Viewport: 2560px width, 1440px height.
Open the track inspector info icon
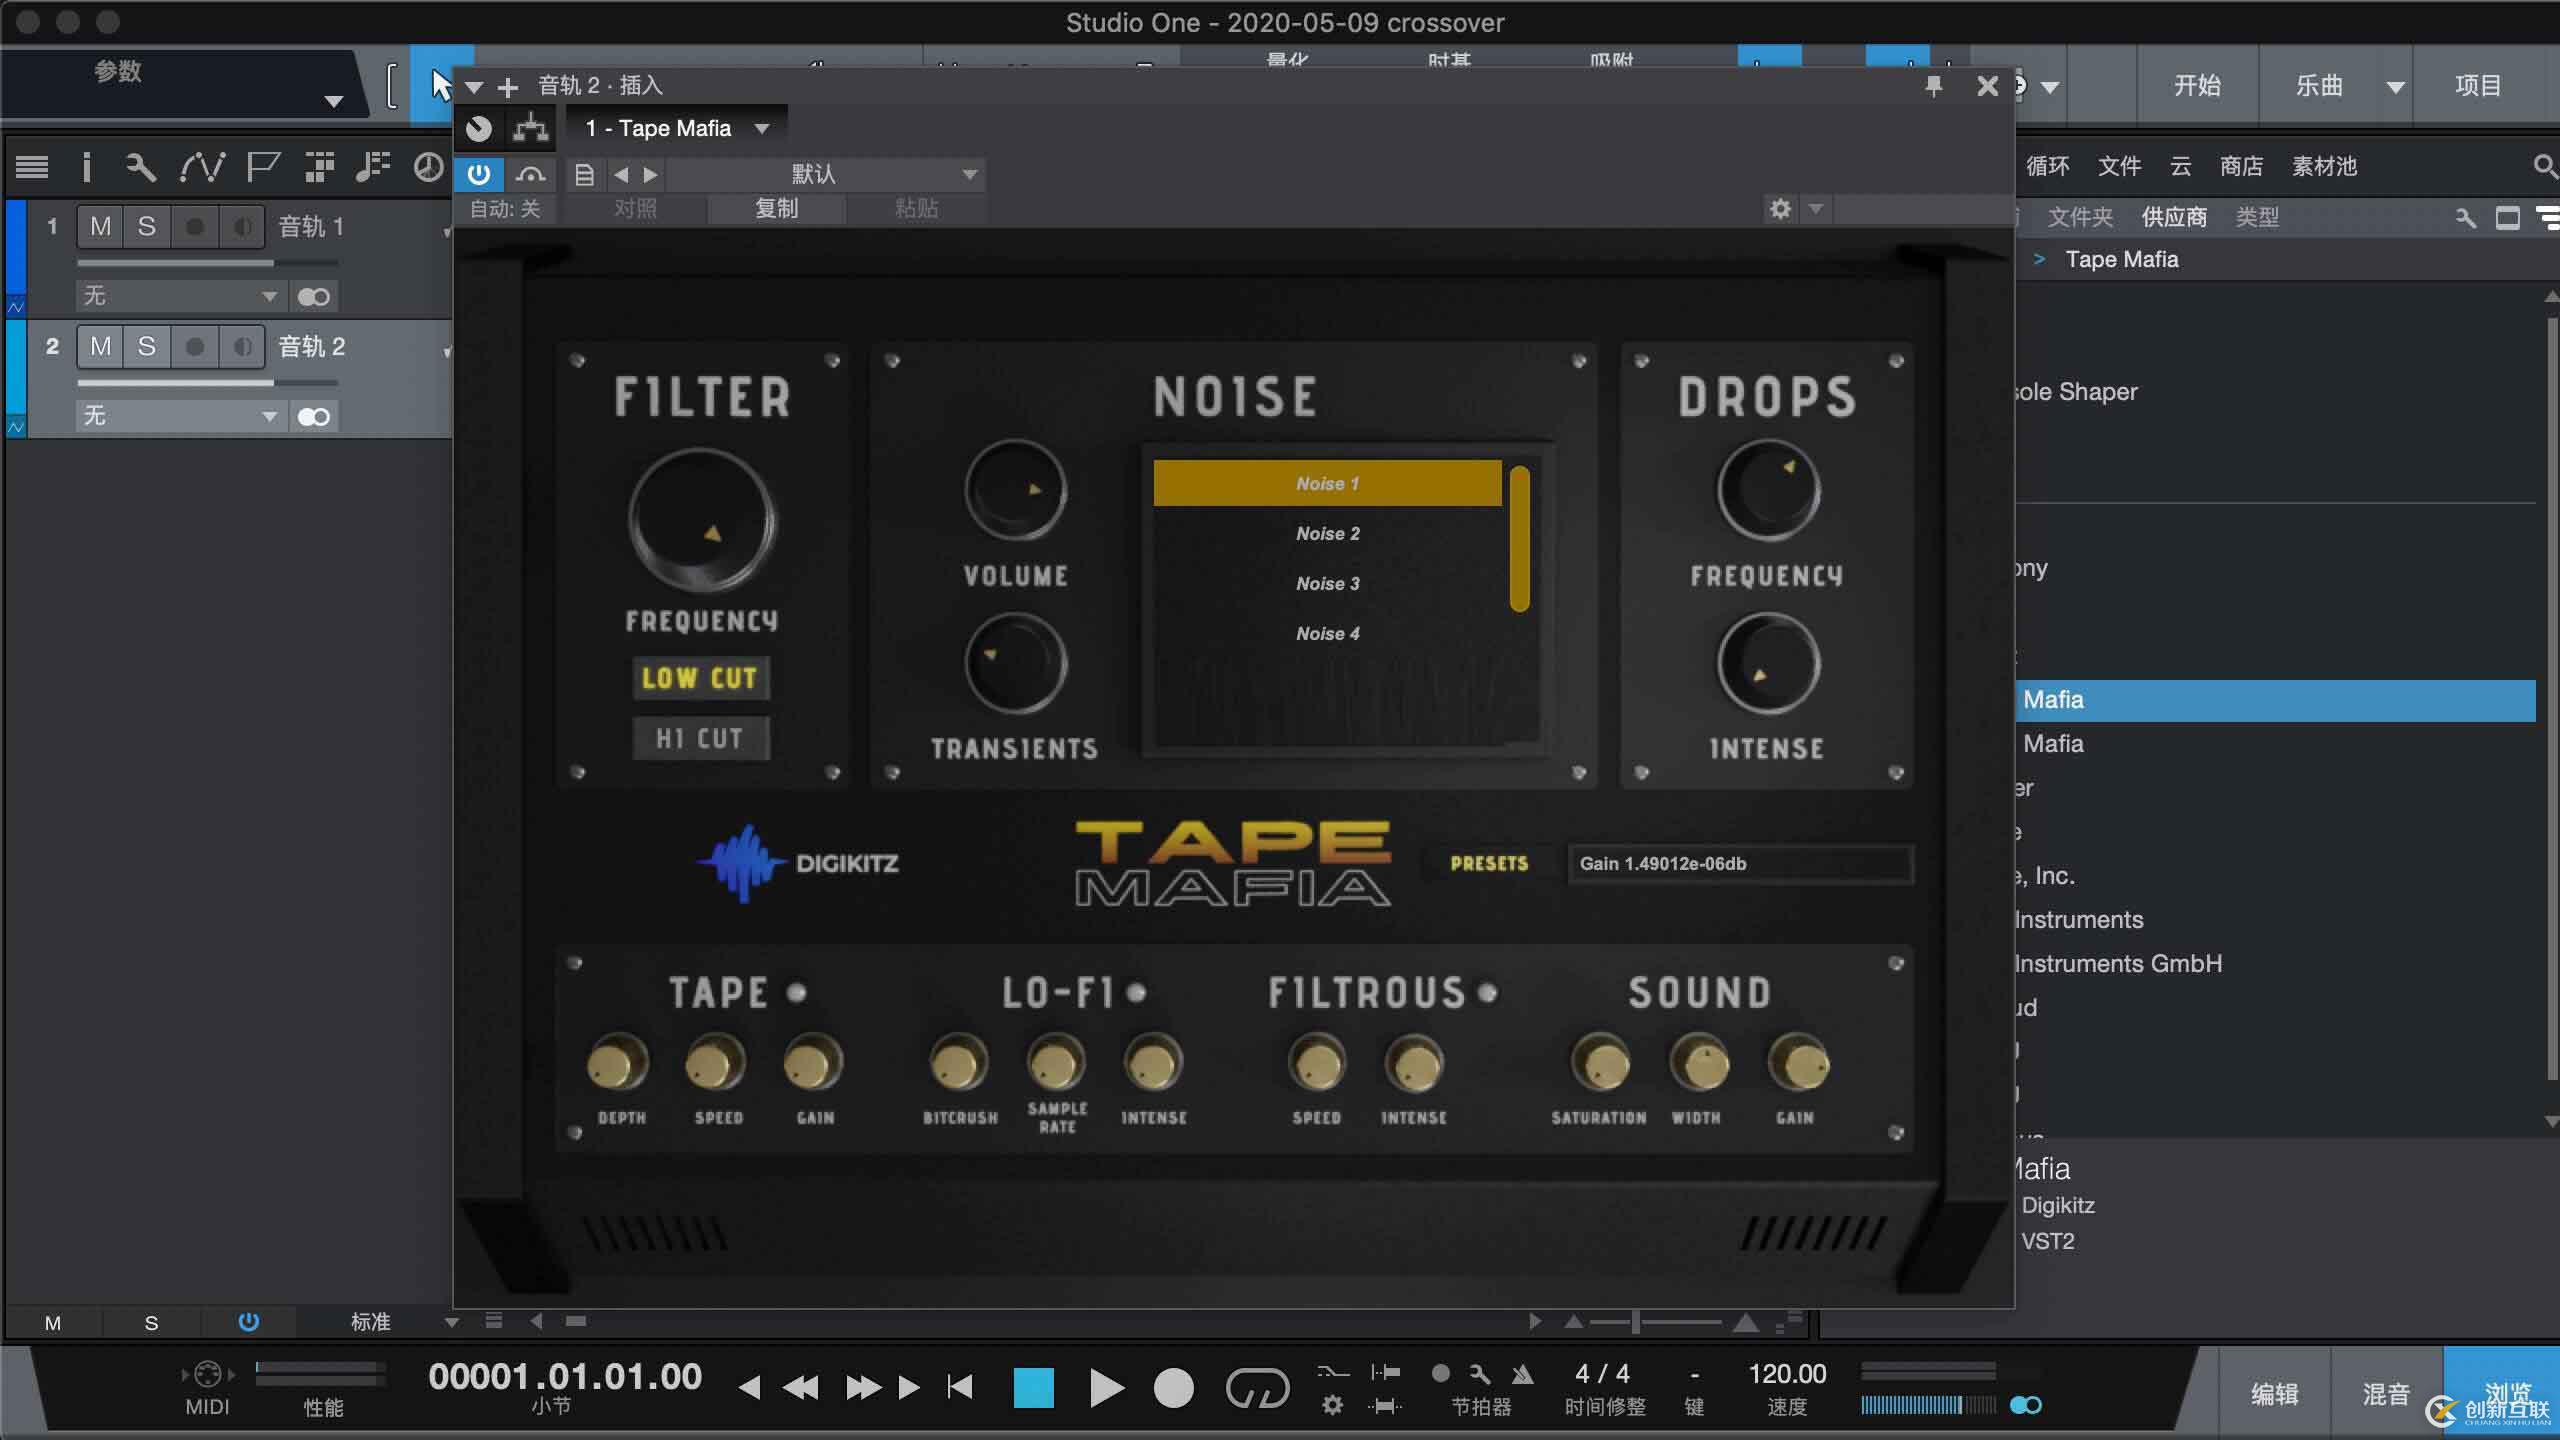pos(87,167)
